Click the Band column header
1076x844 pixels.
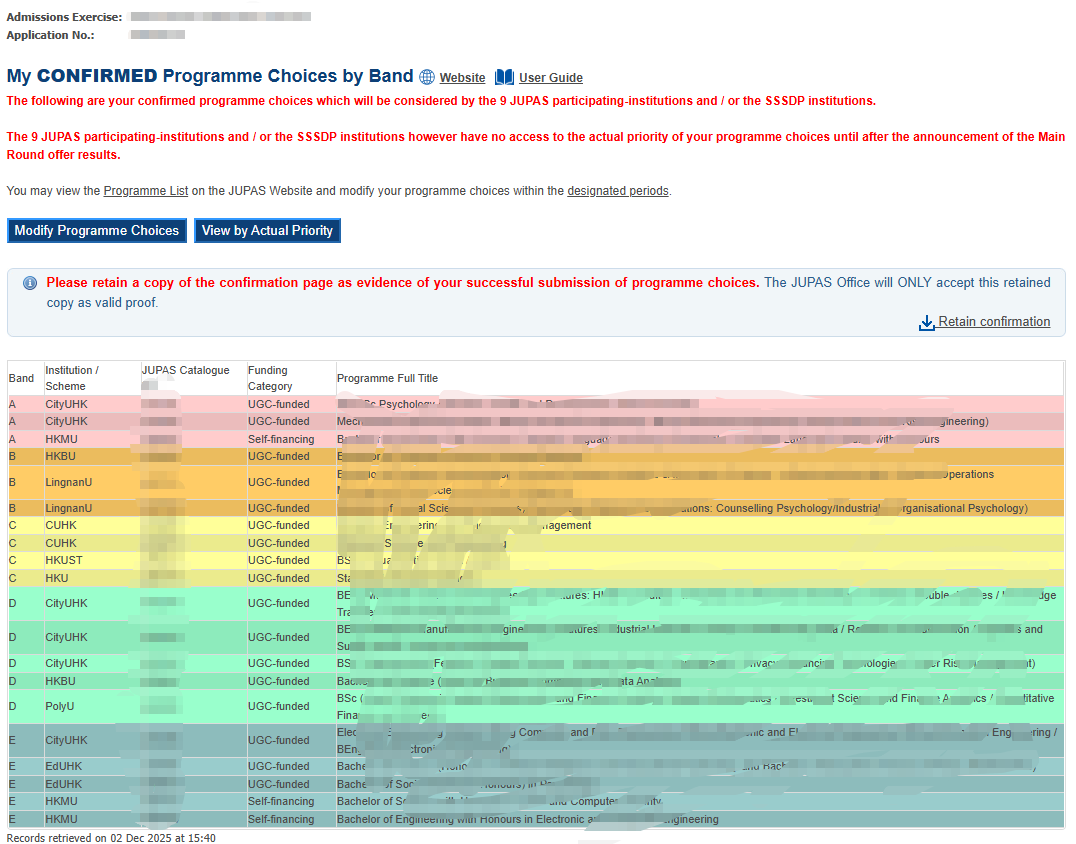pos(21,378)
